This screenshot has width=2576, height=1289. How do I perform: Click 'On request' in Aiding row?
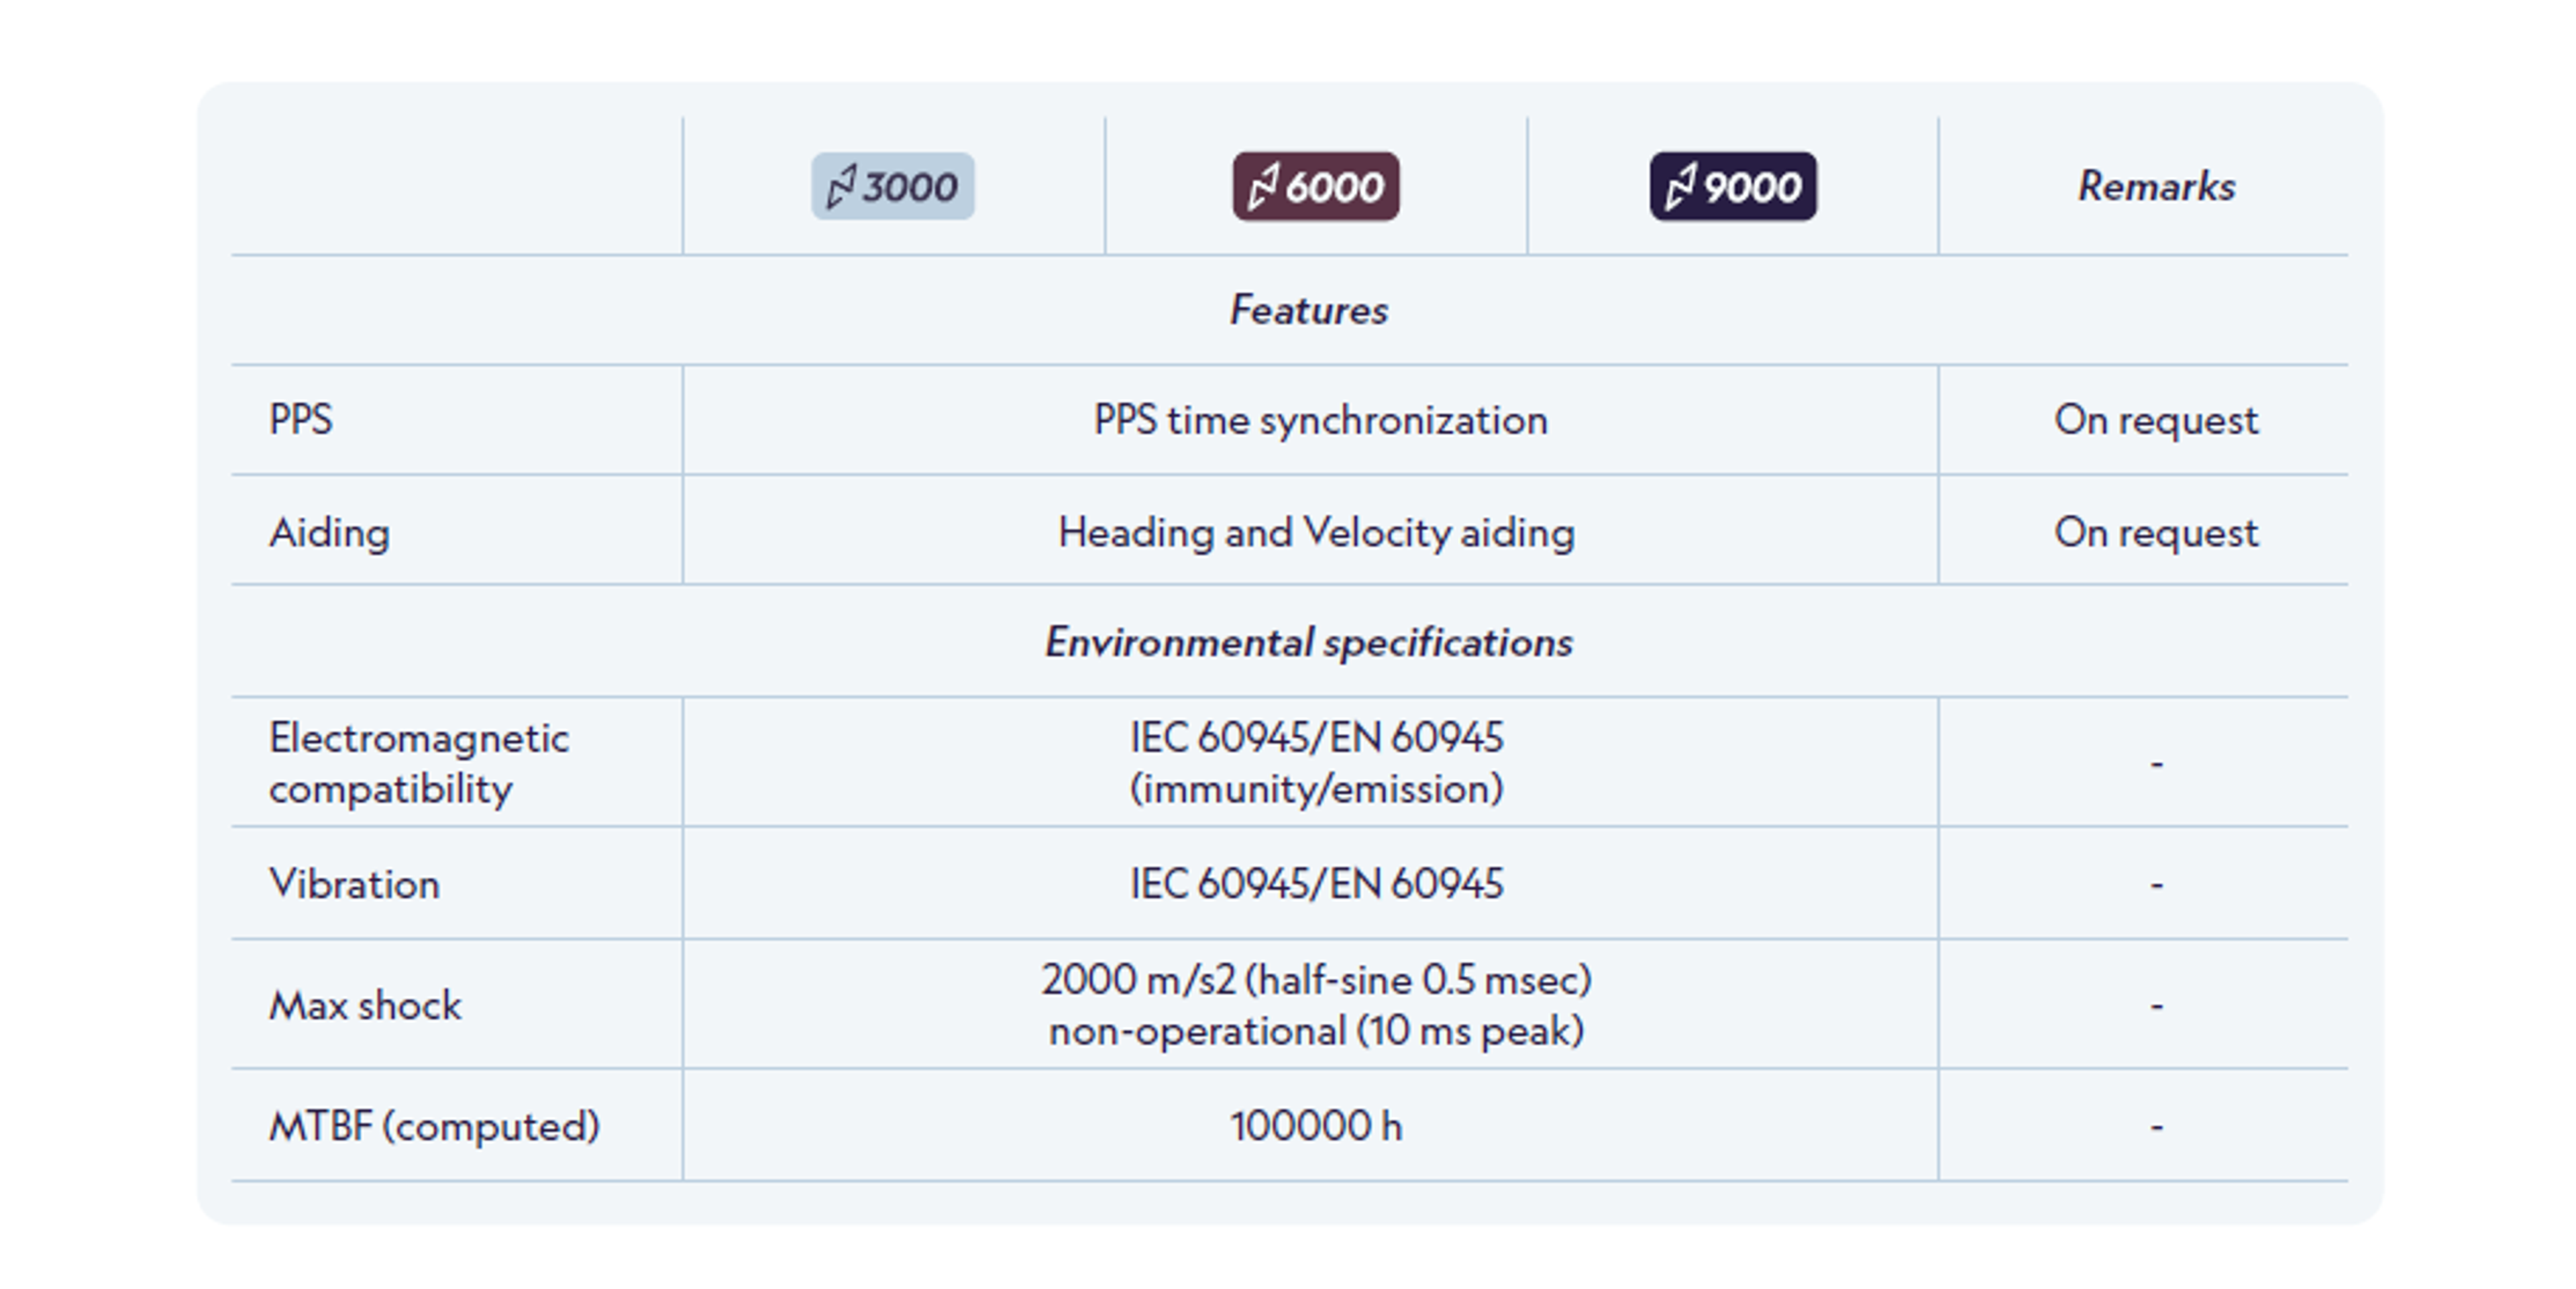click(2156, 532)
